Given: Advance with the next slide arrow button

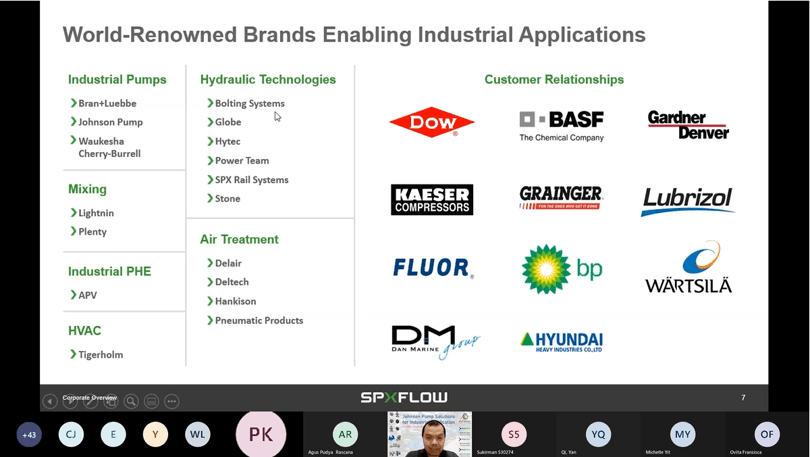Looking at the screenshot, I should (x=70, y=401).
